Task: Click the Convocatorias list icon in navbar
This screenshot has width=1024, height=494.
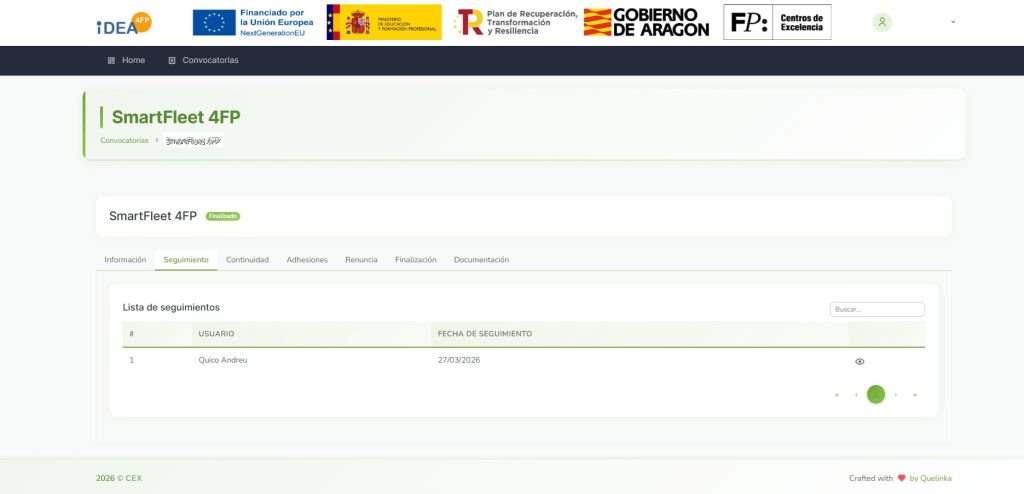Action: [x=172, y=60]
